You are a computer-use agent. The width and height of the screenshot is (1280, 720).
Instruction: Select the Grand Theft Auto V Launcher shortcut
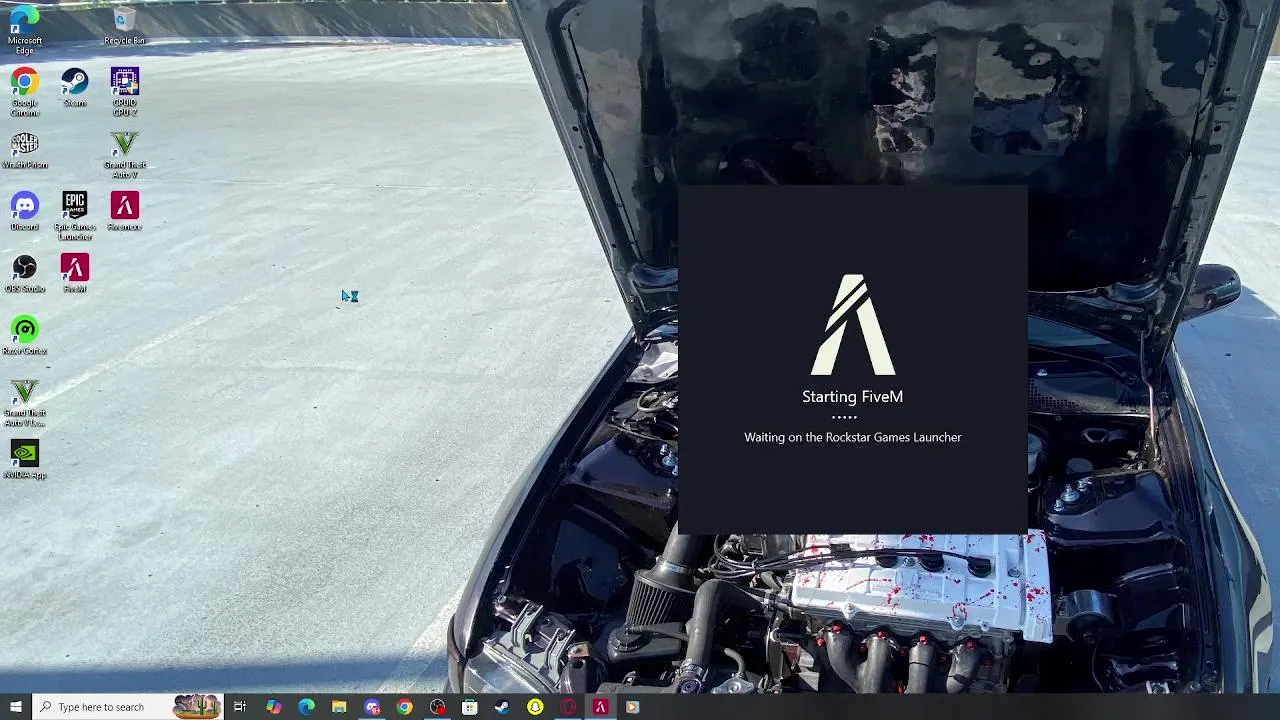[24, 402]
